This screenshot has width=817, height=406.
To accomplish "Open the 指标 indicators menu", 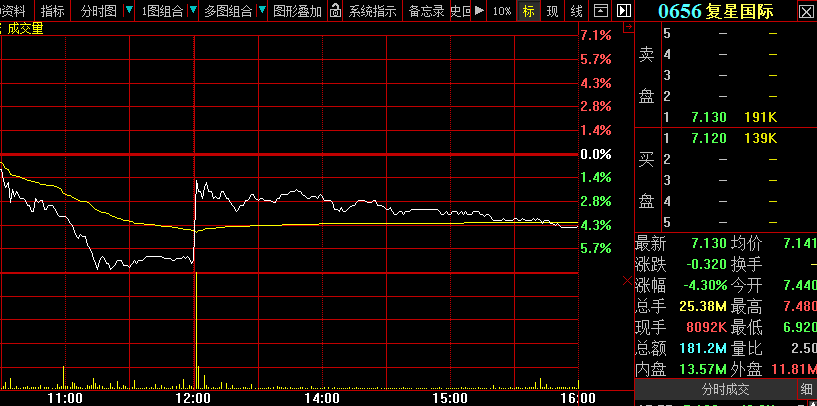I will coord(53,11).
